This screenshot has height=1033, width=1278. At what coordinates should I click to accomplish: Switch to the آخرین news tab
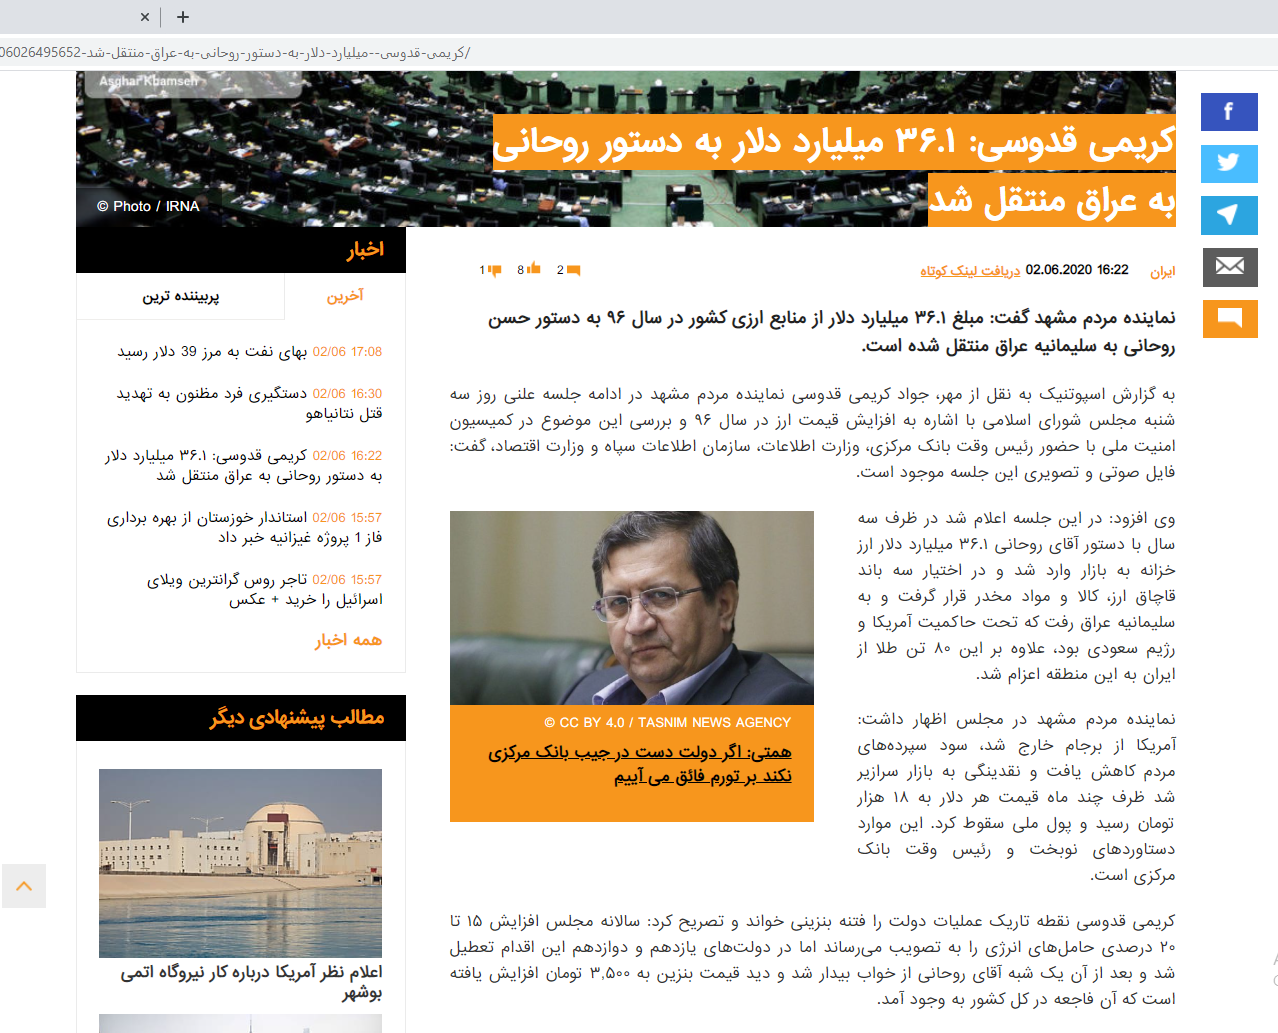[345, 296]
